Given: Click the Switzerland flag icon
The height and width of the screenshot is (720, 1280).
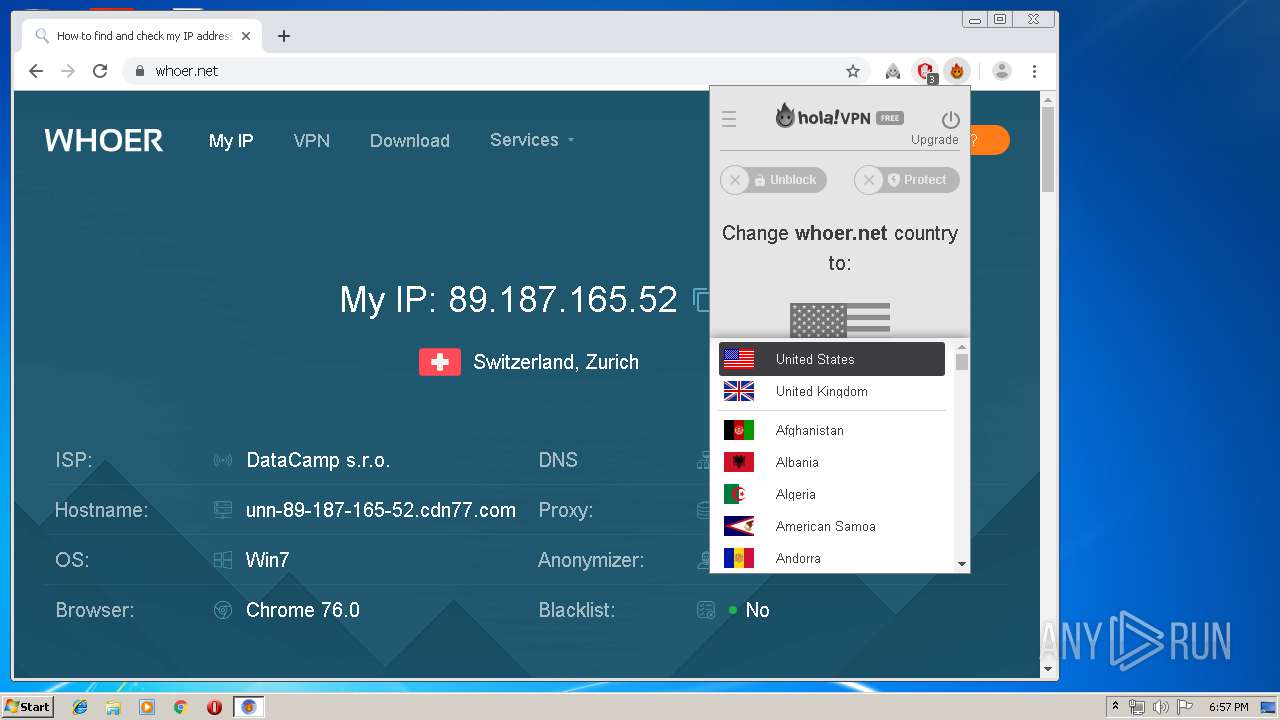Looking at the screenshot, I should coord(440,362).
